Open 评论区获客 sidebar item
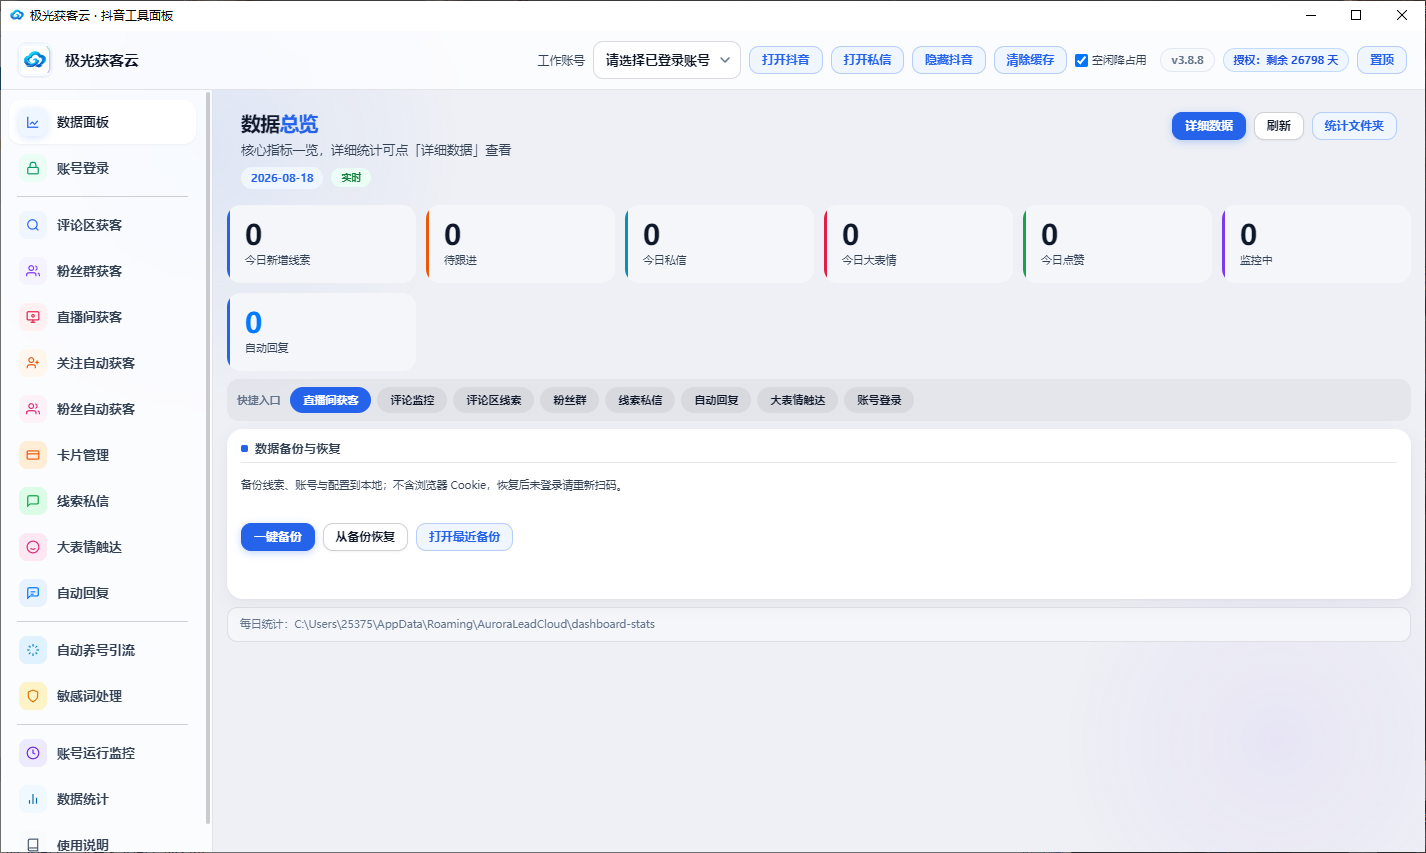Viewport: 1426px width, 853px height. (x=103, y=225)
